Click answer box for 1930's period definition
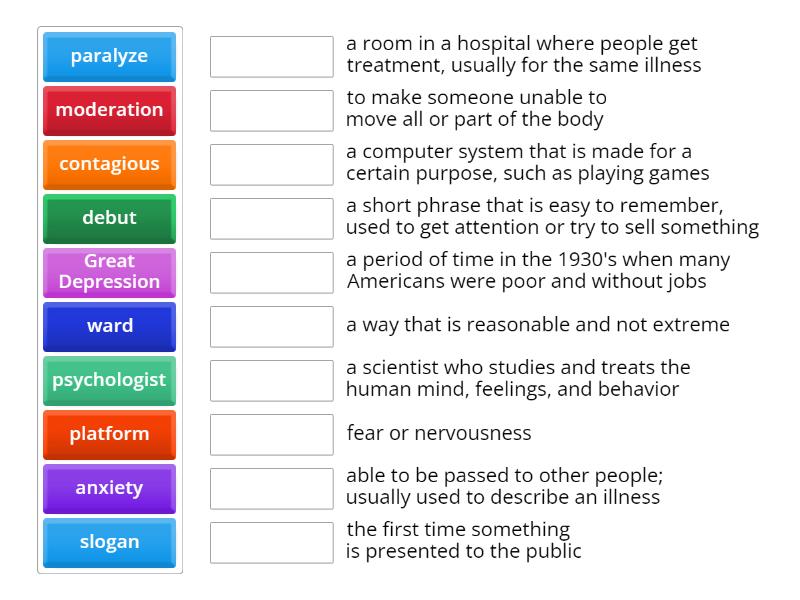Screen dimensions: 800x600 coord(272,273)
